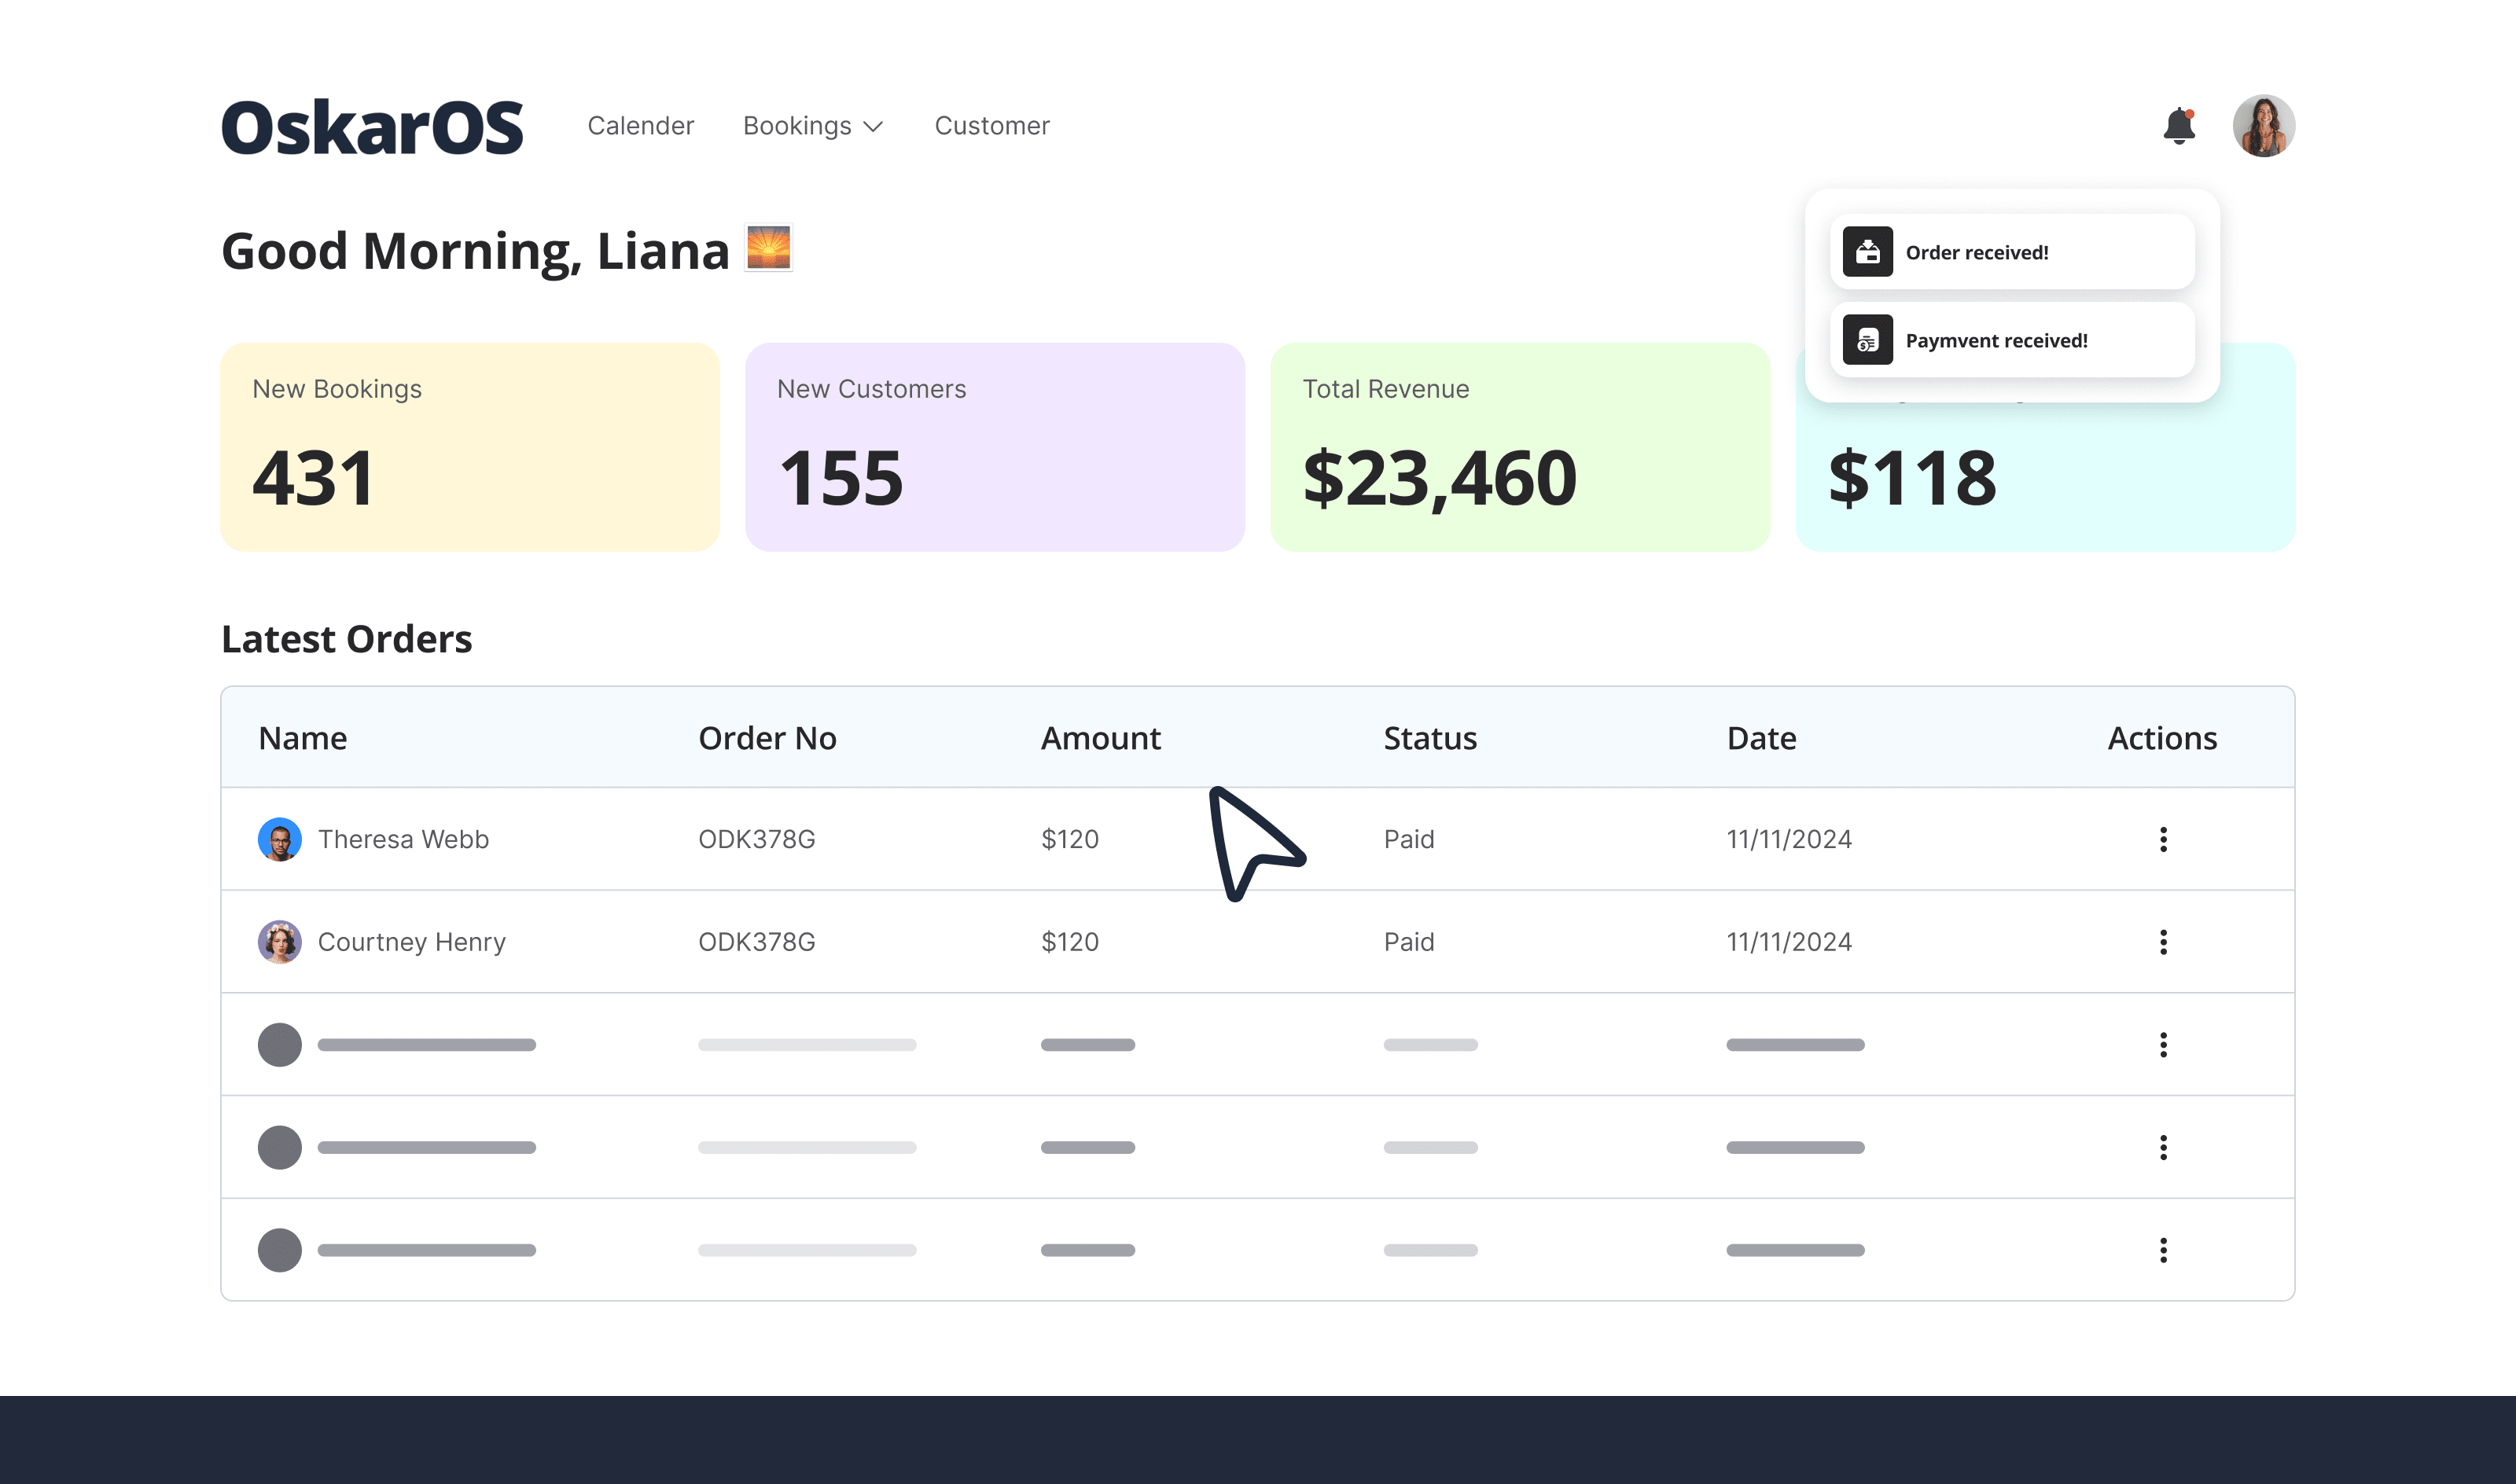Click the three-dot actions icon on fourth order row

pyautogui.click(x=2163, y=1147)
